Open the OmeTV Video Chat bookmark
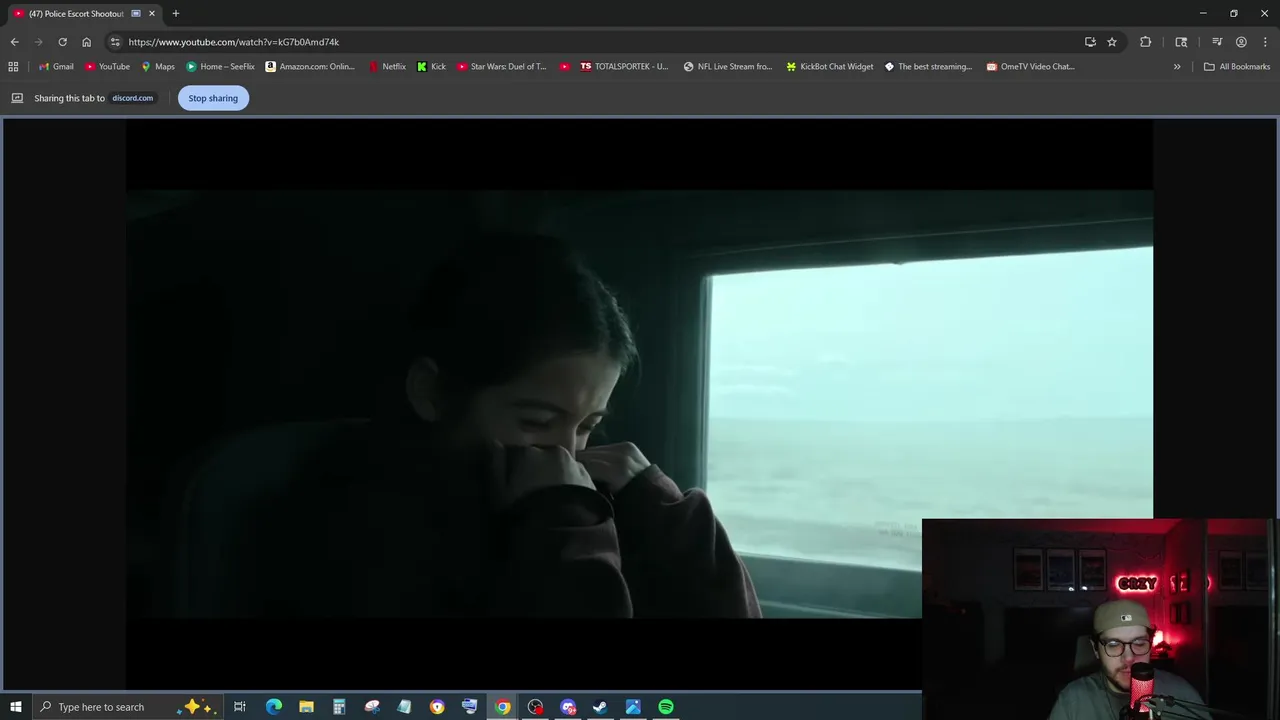Screen dimensions: 1280x720 1031,67
